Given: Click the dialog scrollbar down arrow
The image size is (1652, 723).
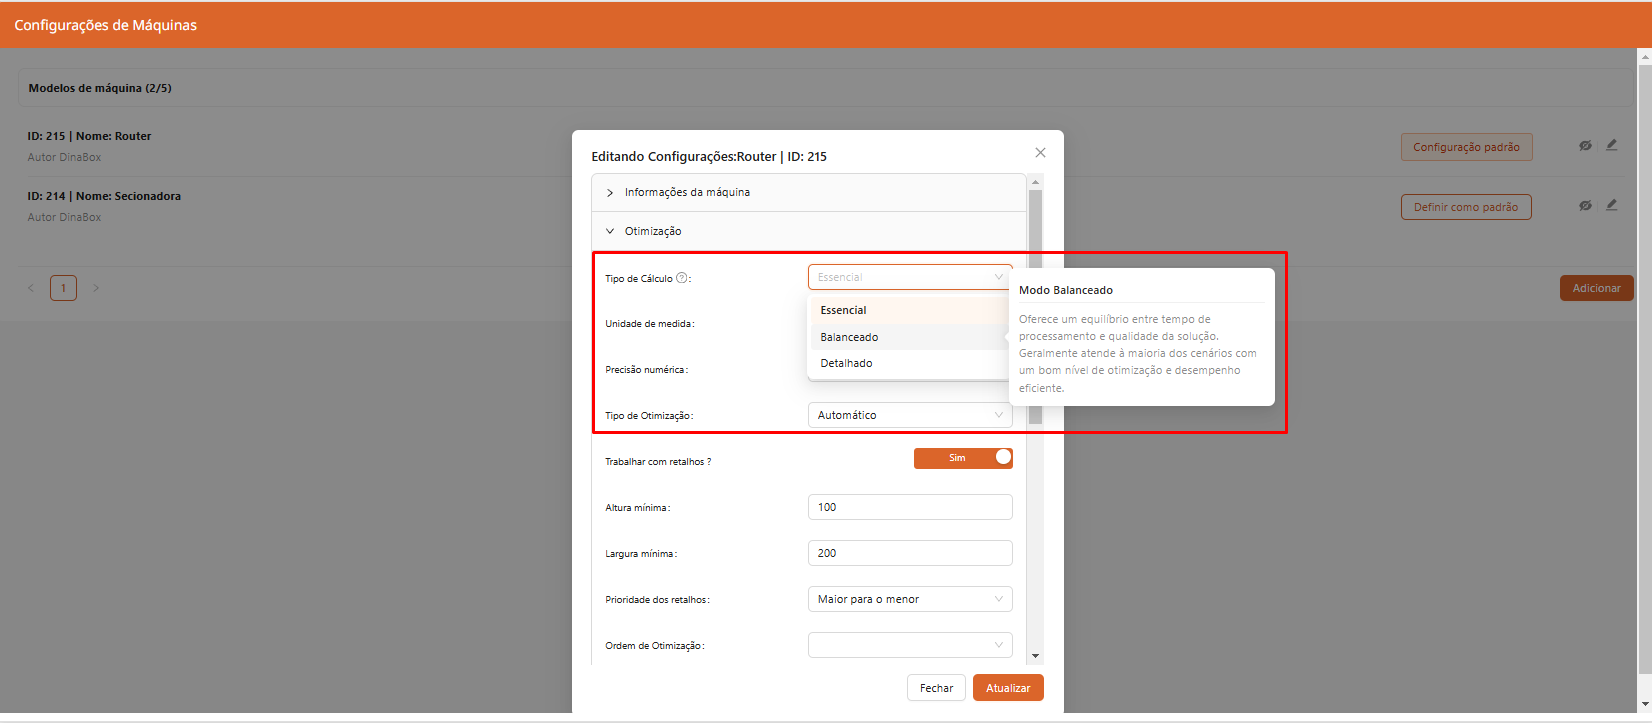Looking at the screenshot, I should point(1035,656).
